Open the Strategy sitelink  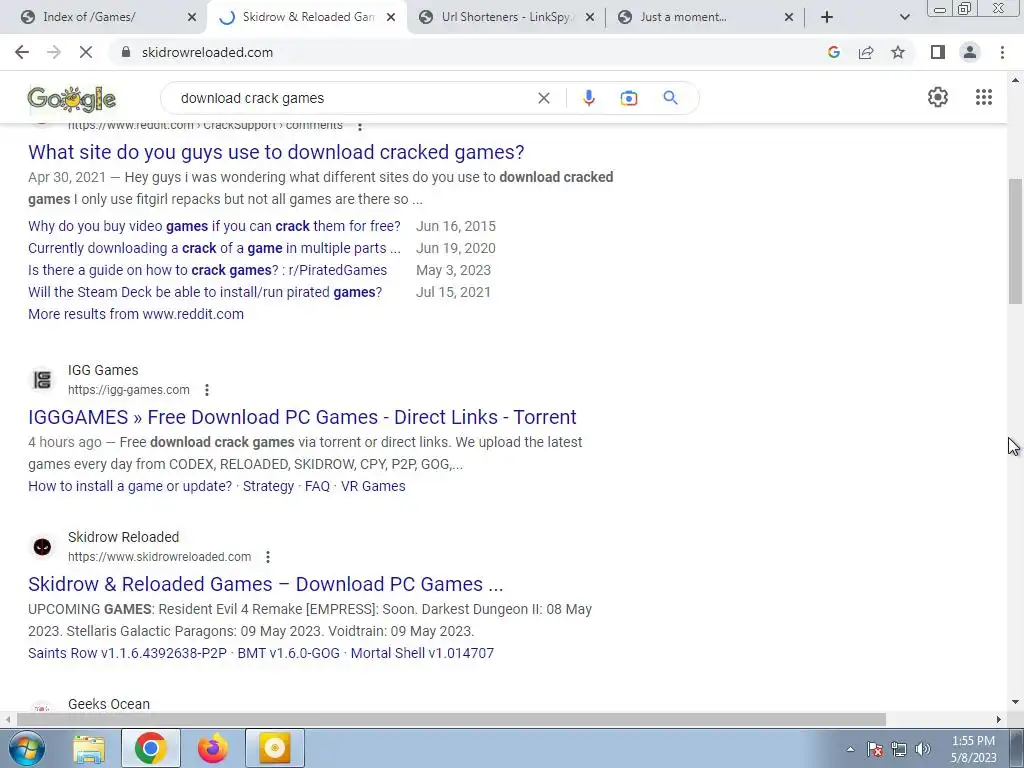[268, 487]
